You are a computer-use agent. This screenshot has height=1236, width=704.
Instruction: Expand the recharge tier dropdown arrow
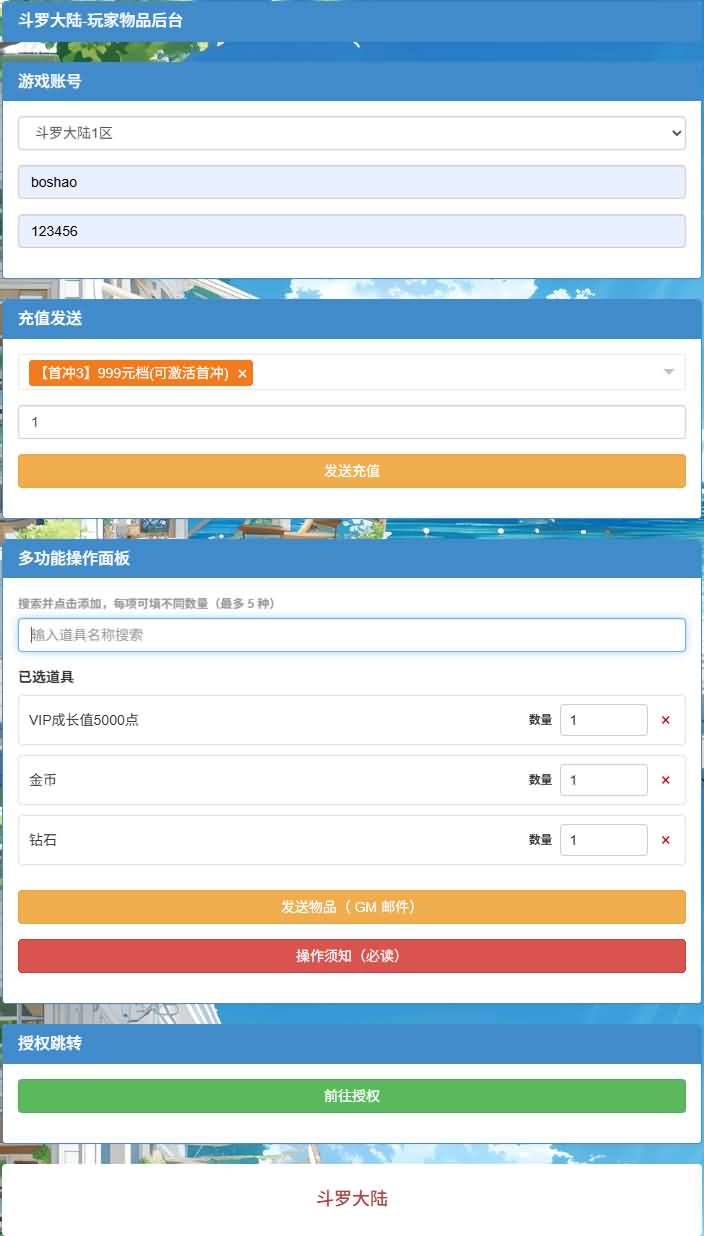tap(669, 372)
